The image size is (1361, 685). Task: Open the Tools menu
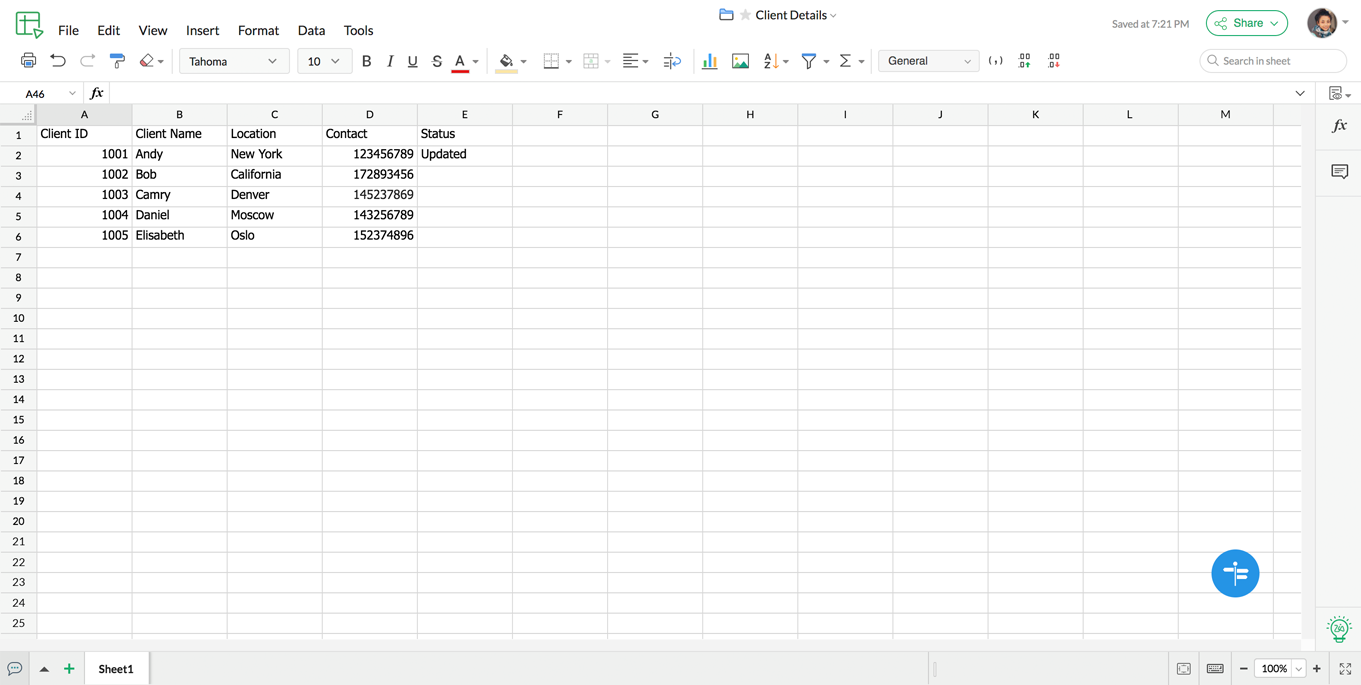click(x=358, y=31)
